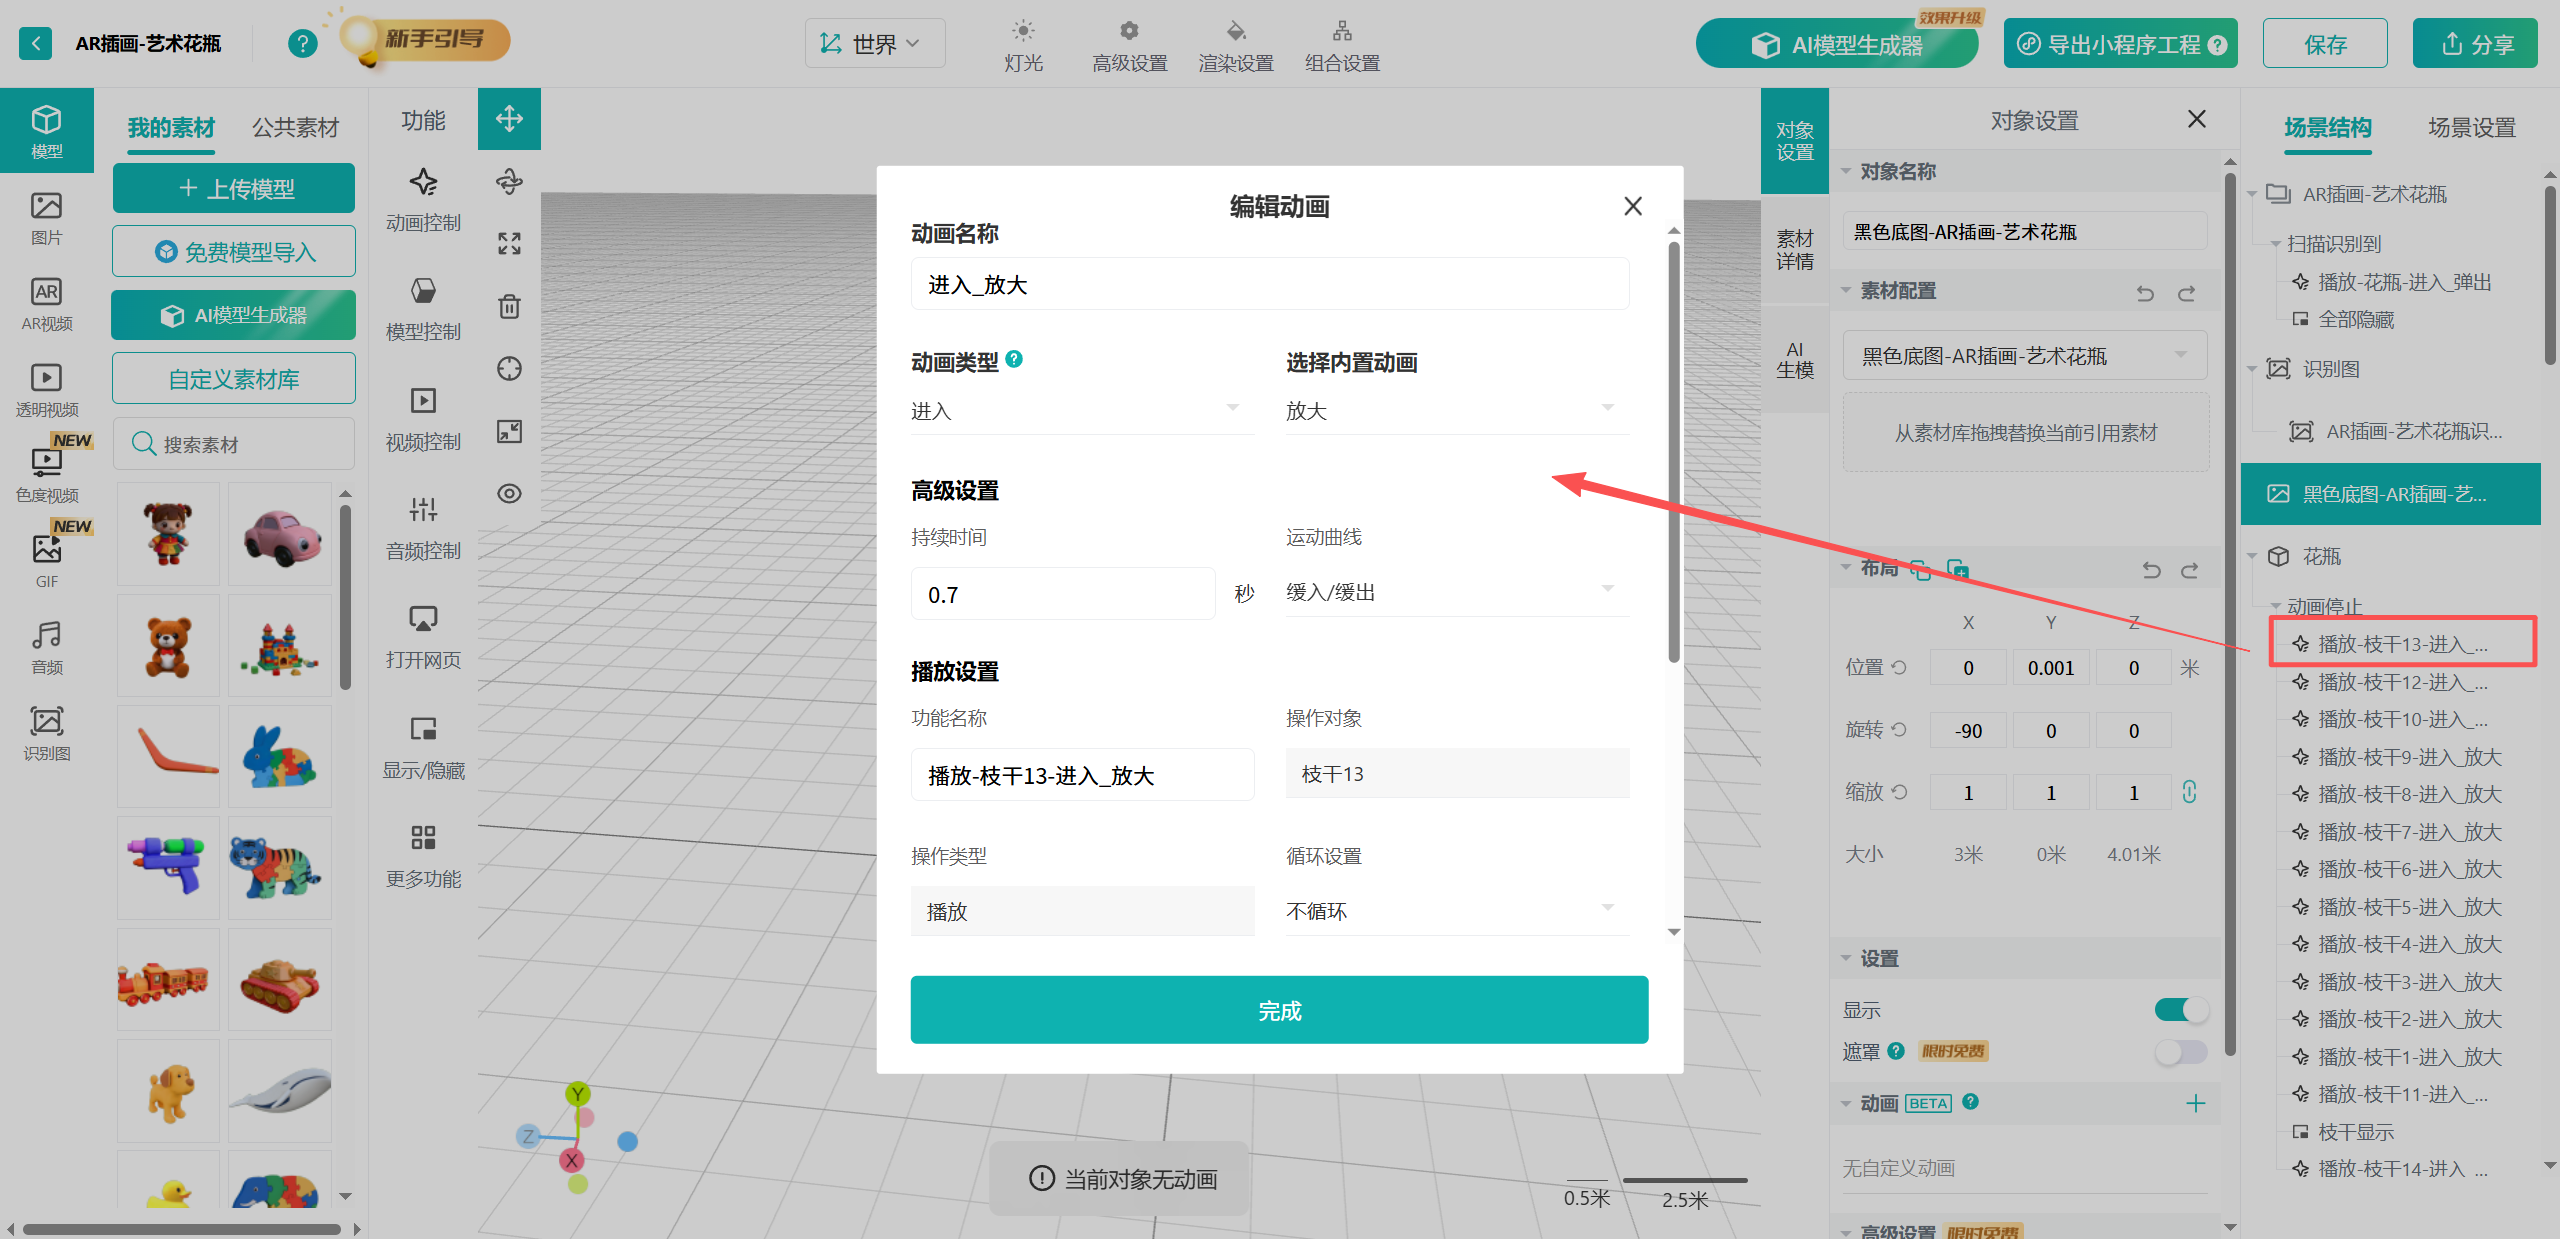
Task: Click the scale link lock icon
Action: [x=2189, y=792]
